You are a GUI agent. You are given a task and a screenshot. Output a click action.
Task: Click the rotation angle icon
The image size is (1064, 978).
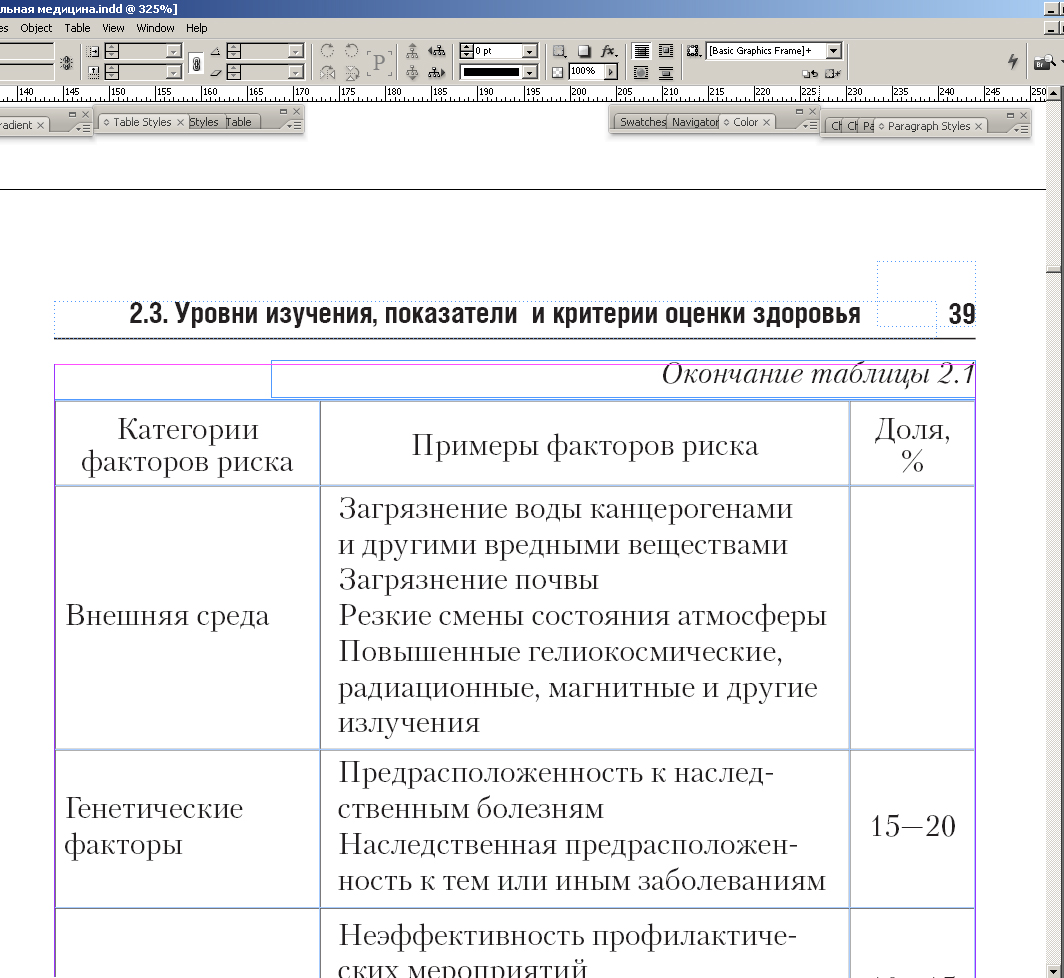(x=216, y=51)
